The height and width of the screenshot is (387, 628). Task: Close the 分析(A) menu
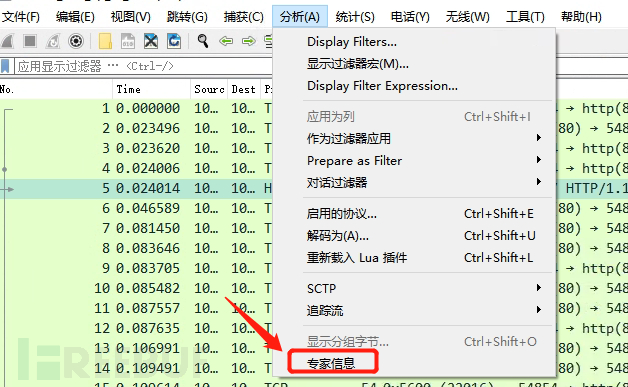[300, 17]
